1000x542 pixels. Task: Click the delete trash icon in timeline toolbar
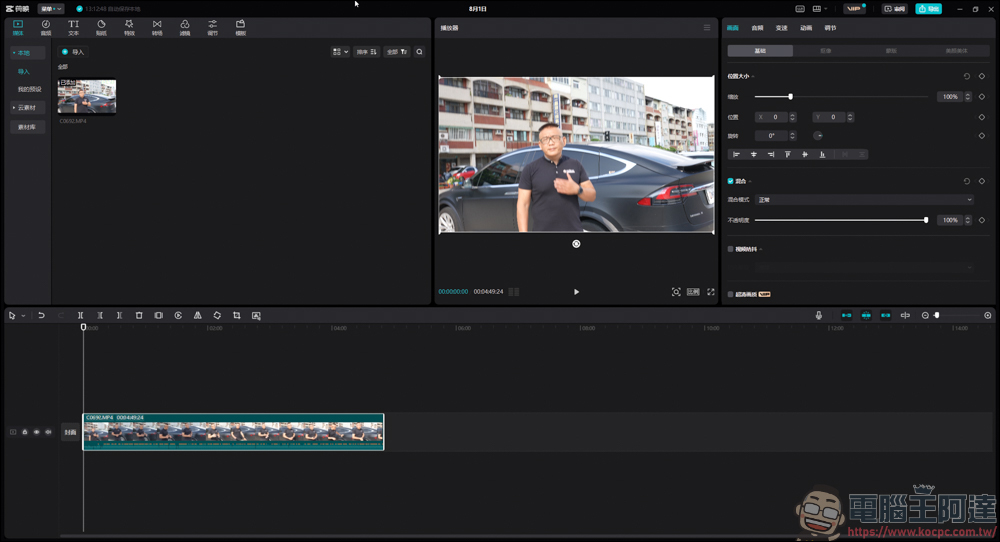pyautogui.click(x=139, y=315)
